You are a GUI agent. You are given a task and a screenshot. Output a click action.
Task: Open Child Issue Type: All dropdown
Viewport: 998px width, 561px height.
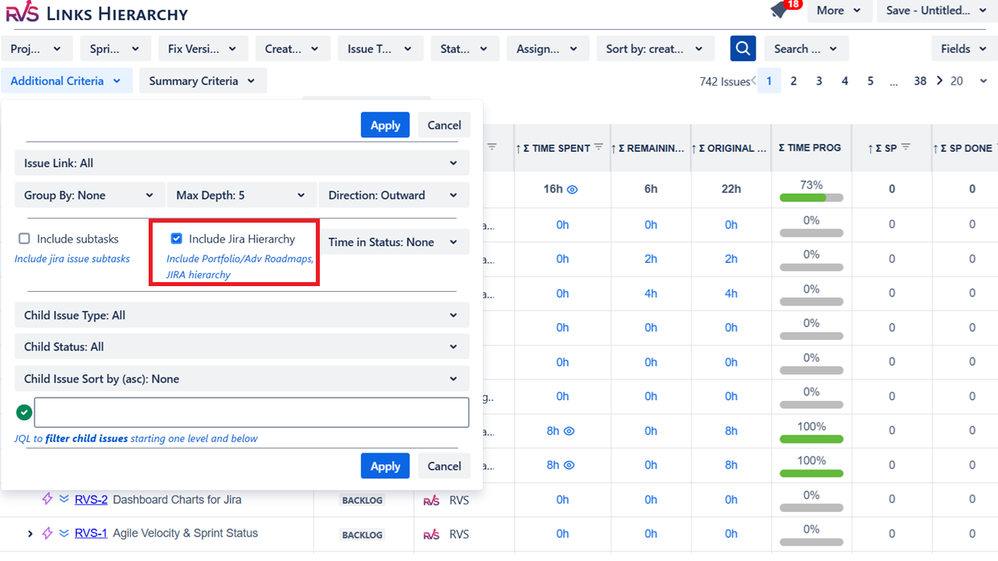[242, 315]
